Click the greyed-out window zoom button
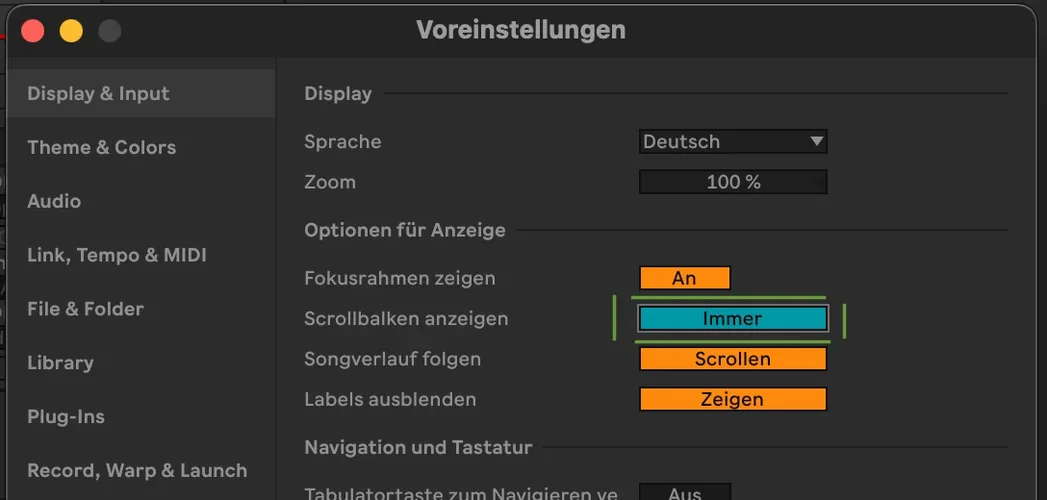The image size is (1047, 500). pos(109,31)
